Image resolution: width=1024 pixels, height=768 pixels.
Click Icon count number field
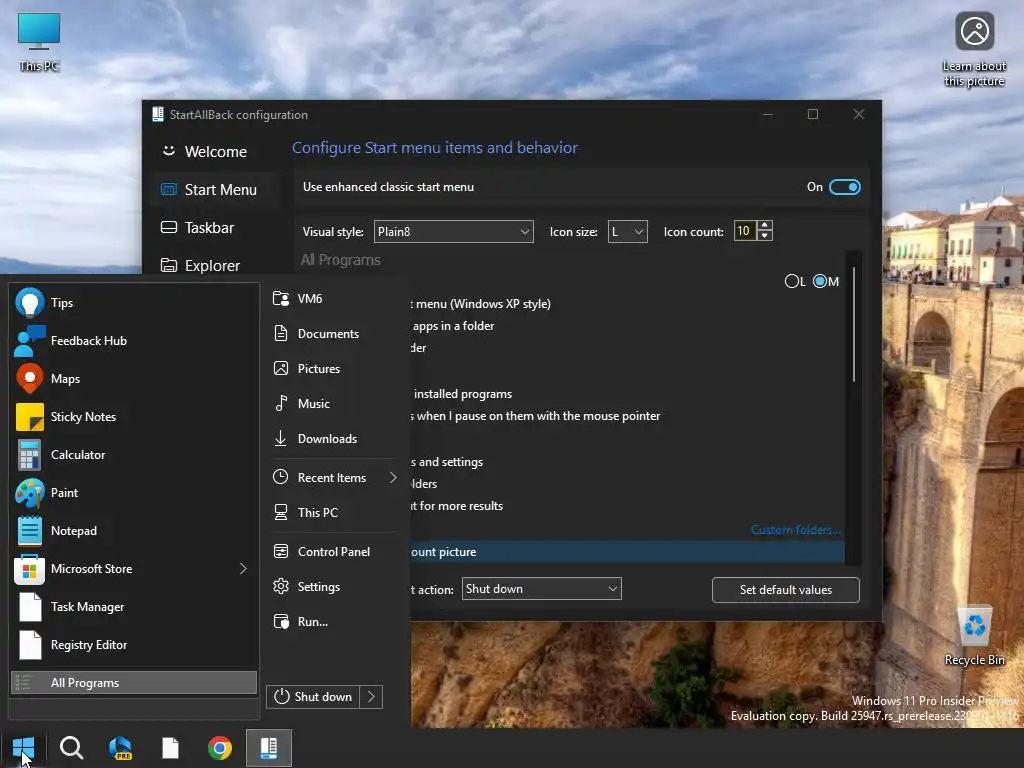pos(745,231)
